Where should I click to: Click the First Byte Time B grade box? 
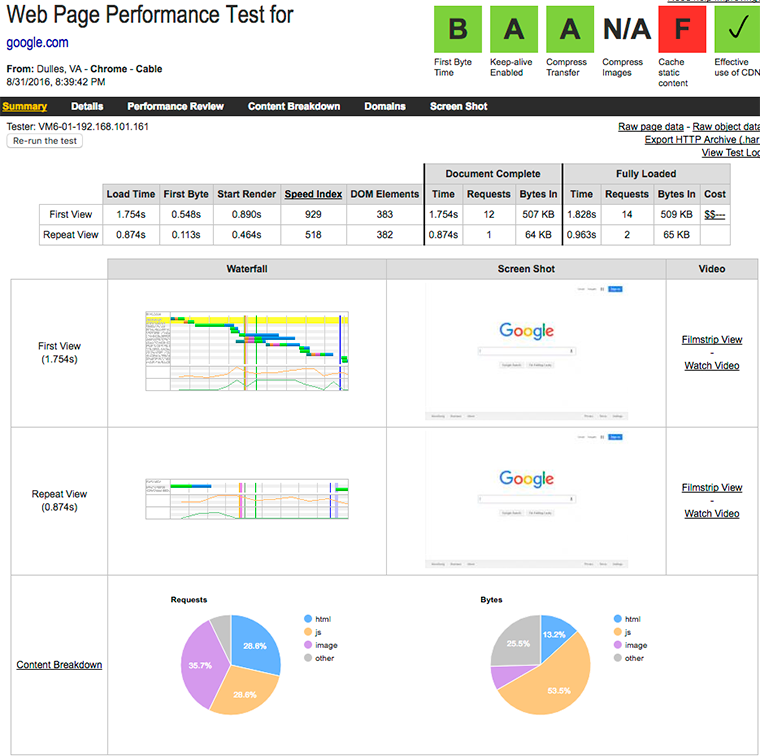point(458,29)
